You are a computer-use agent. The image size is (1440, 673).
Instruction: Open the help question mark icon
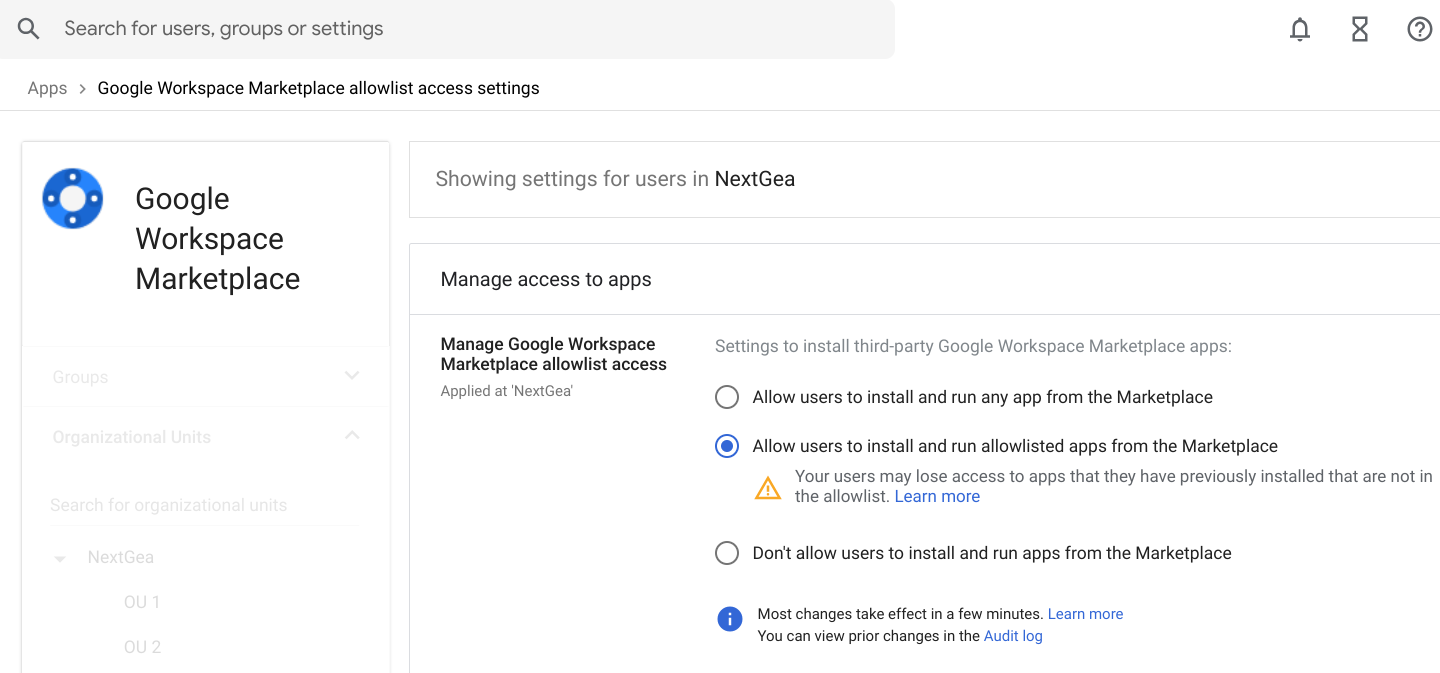(x=1420, y=30)
